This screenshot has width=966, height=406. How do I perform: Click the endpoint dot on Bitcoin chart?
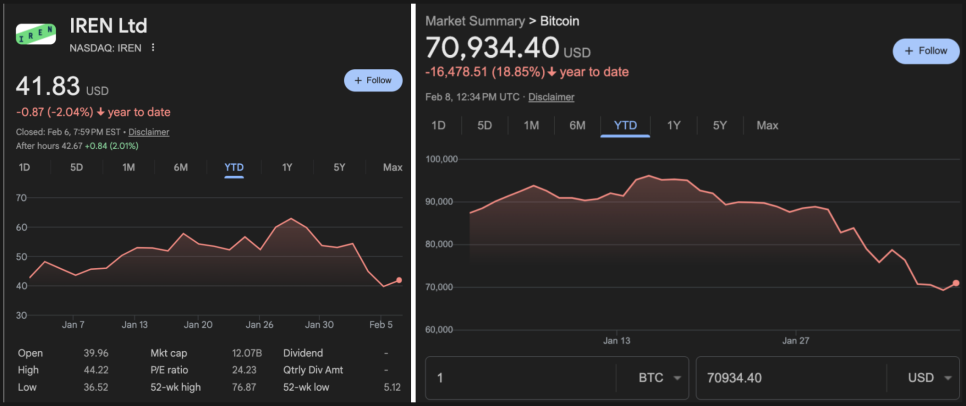point(956,283)
